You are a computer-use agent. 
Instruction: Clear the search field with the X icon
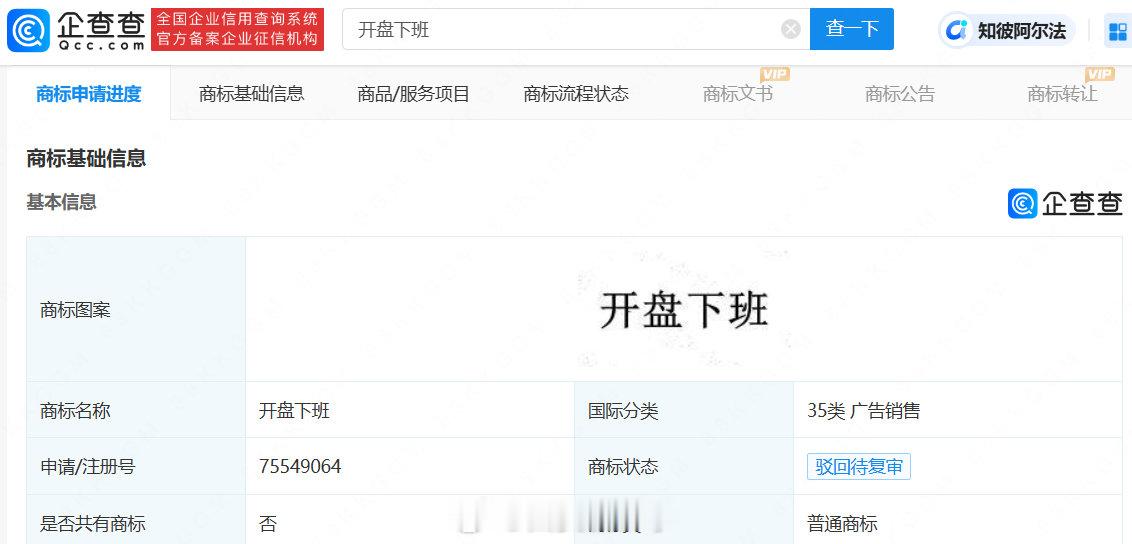coord(791,30)
